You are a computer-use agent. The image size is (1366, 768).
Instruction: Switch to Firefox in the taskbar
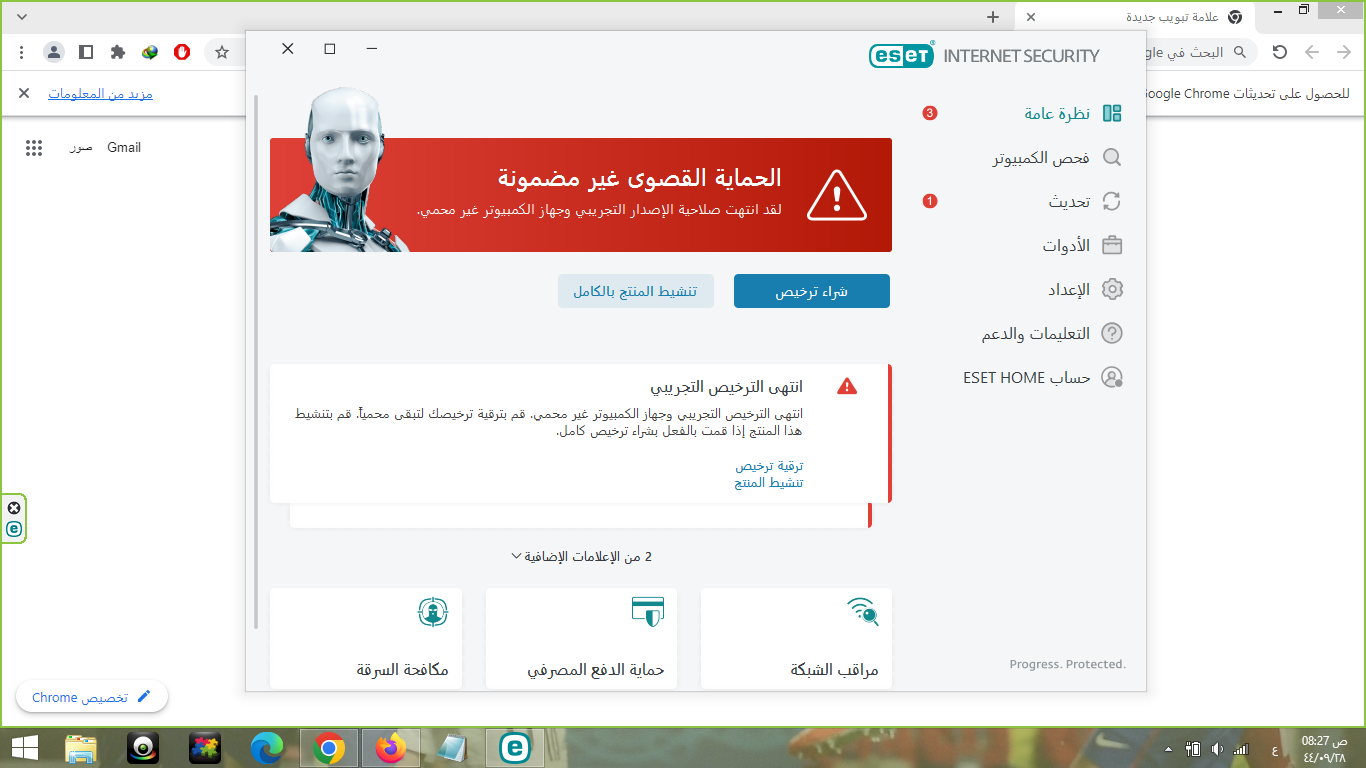pyautogui.click(x=391, y=748)
